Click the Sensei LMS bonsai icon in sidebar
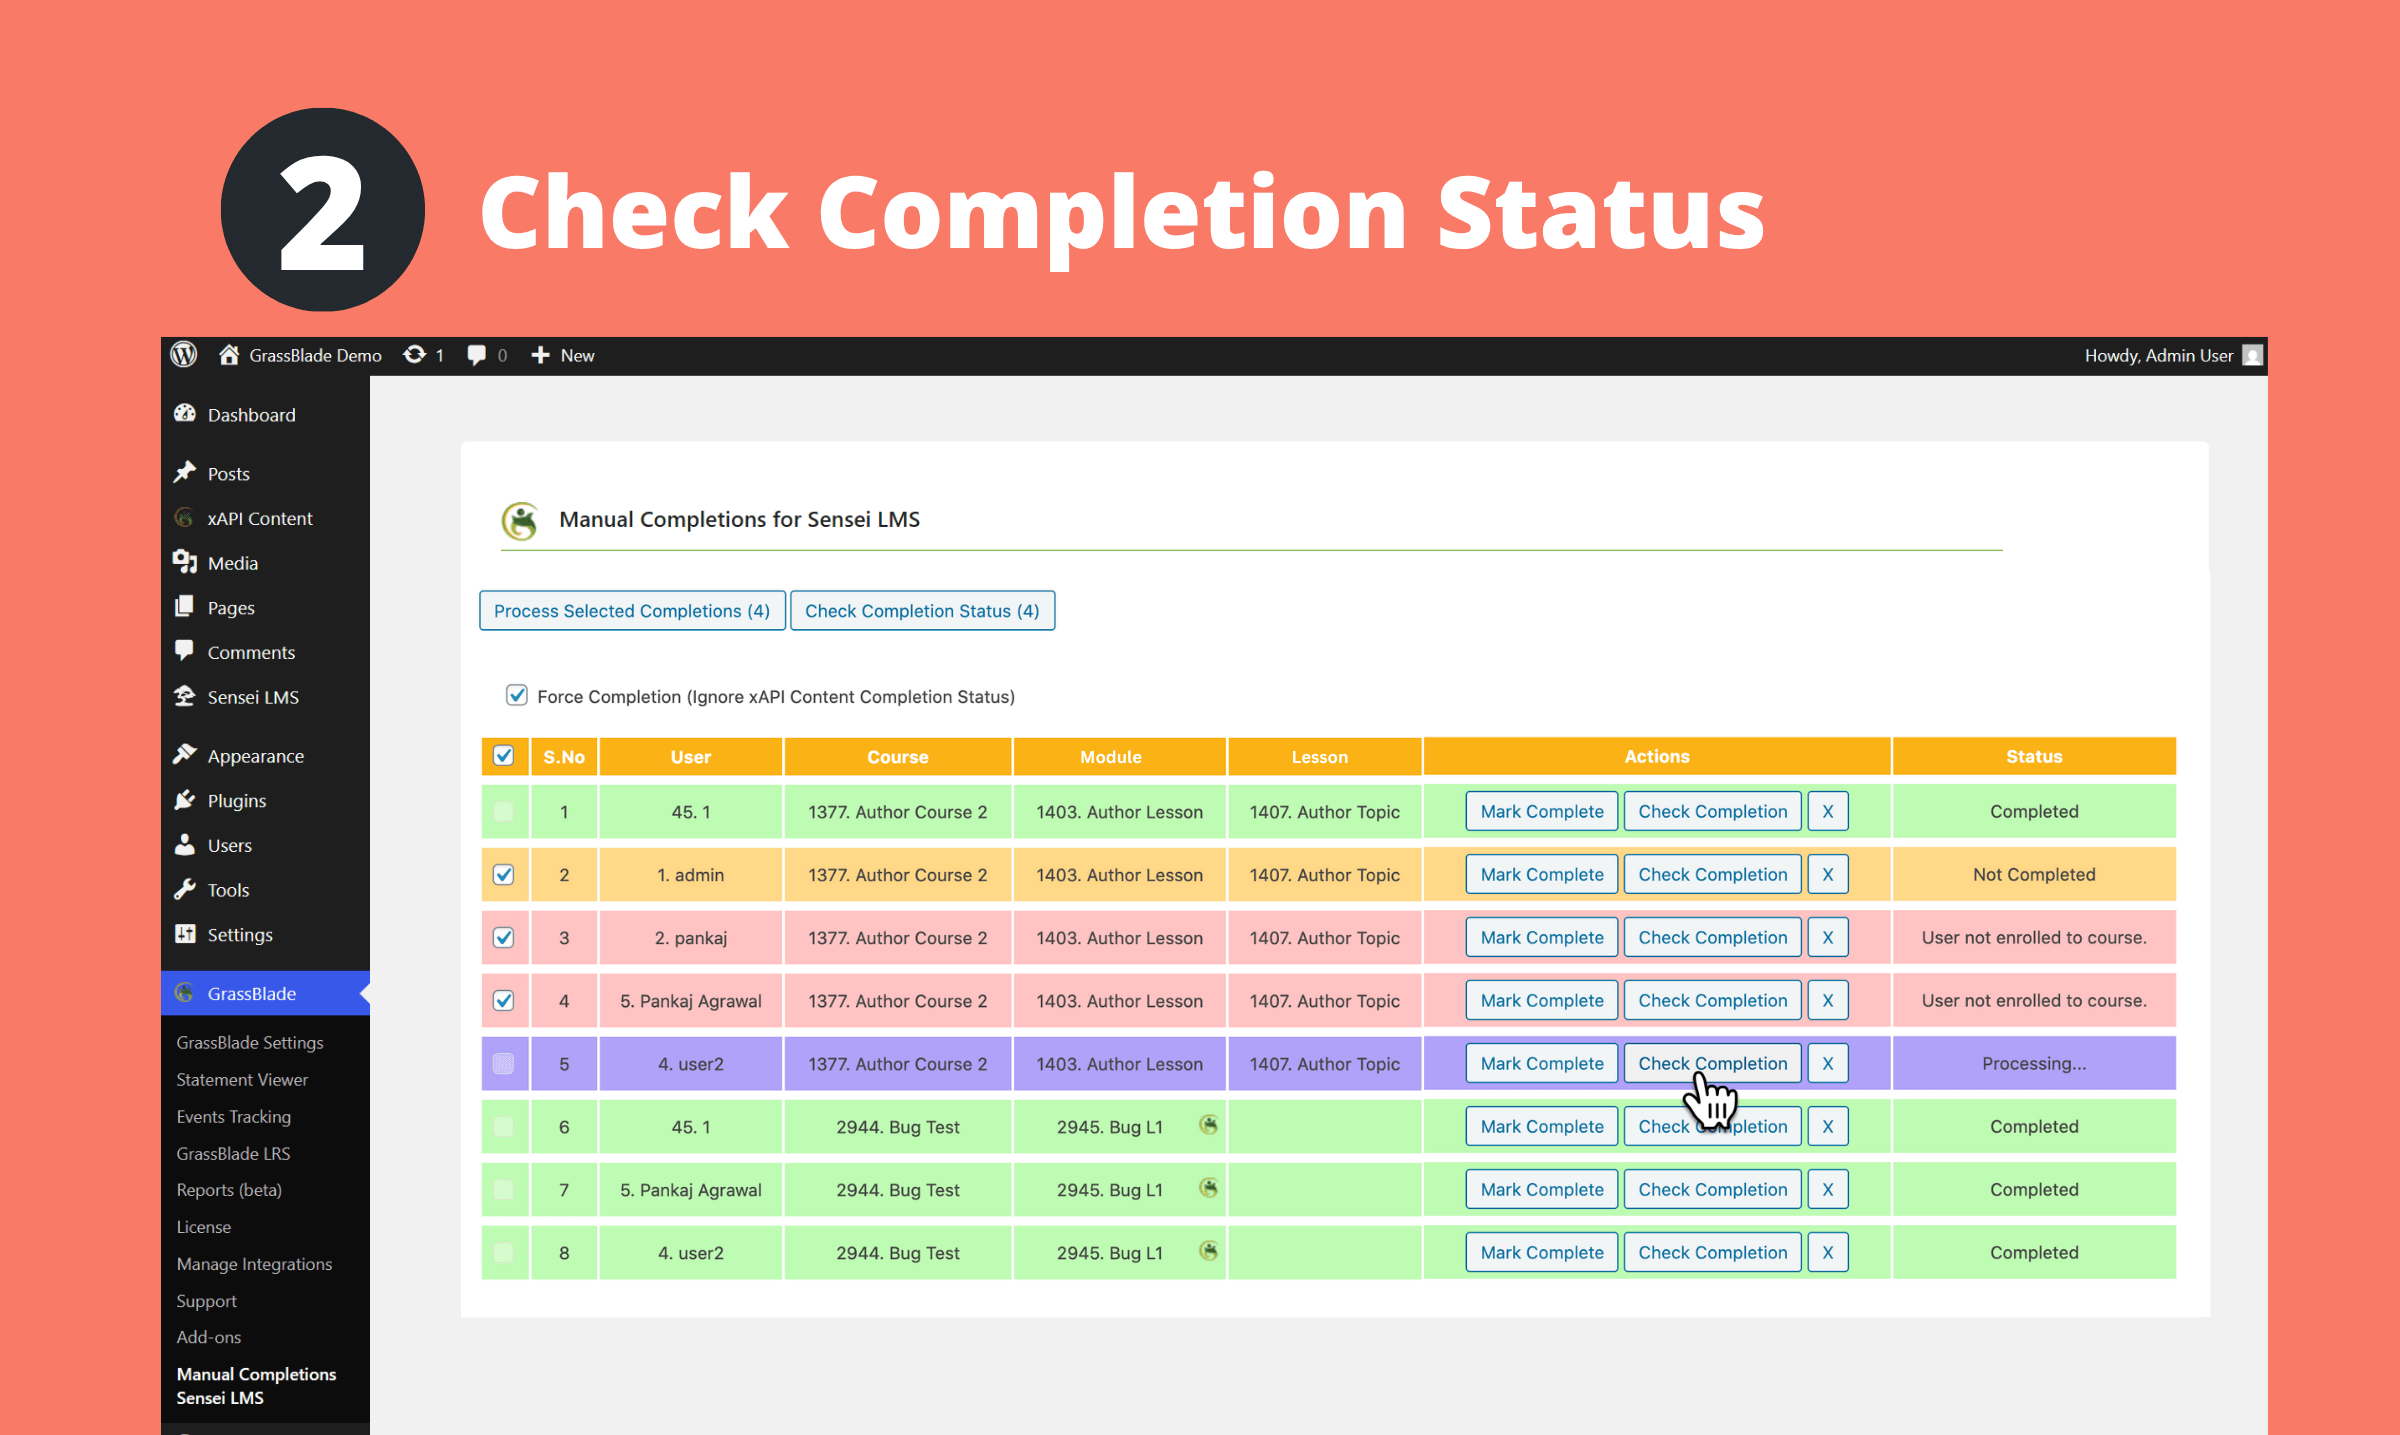2400x1435 pixels. pyautogui.click(x=184, y=697)
